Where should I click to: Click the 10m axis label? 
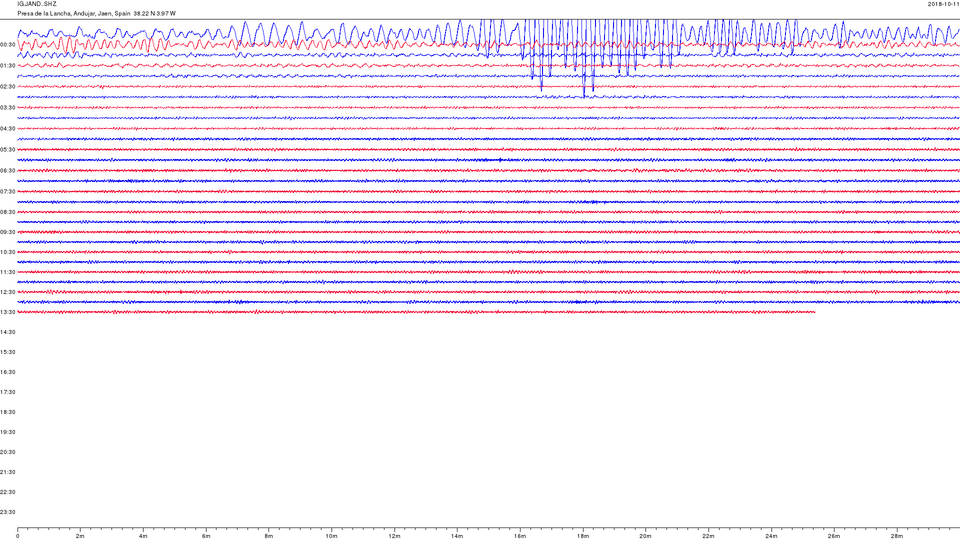331,536
